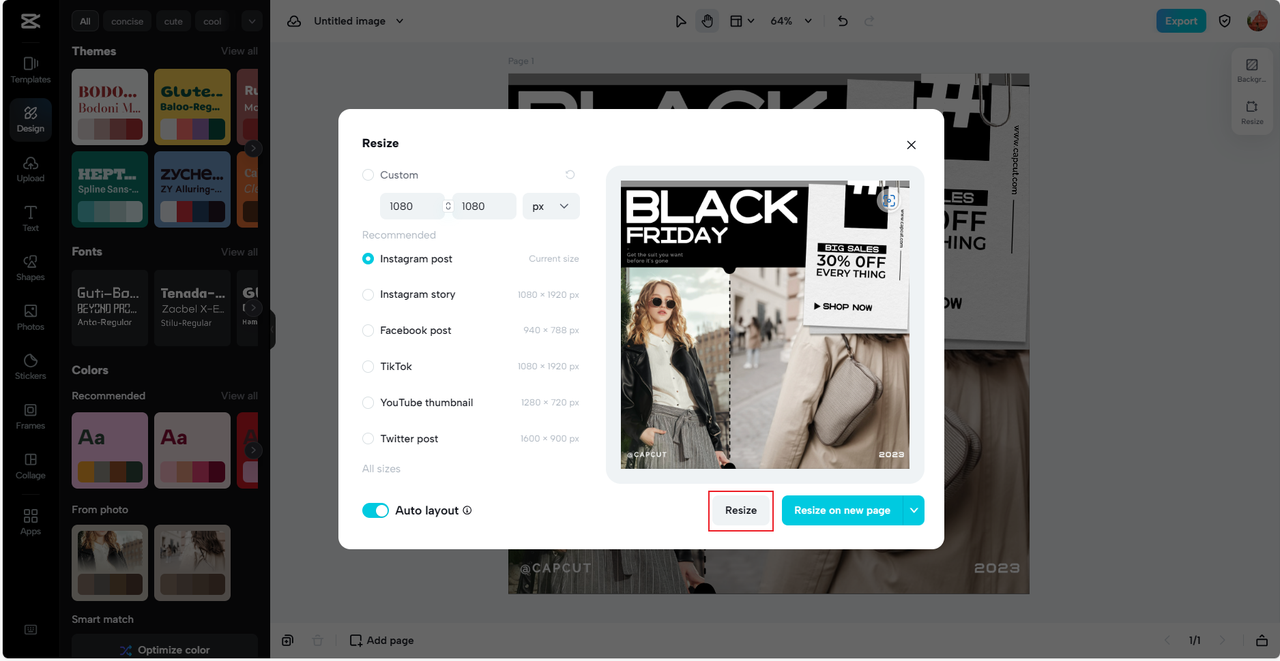Show next fonts with arrow
Viewport: 1280px width, 661px height.
point(254,308)
